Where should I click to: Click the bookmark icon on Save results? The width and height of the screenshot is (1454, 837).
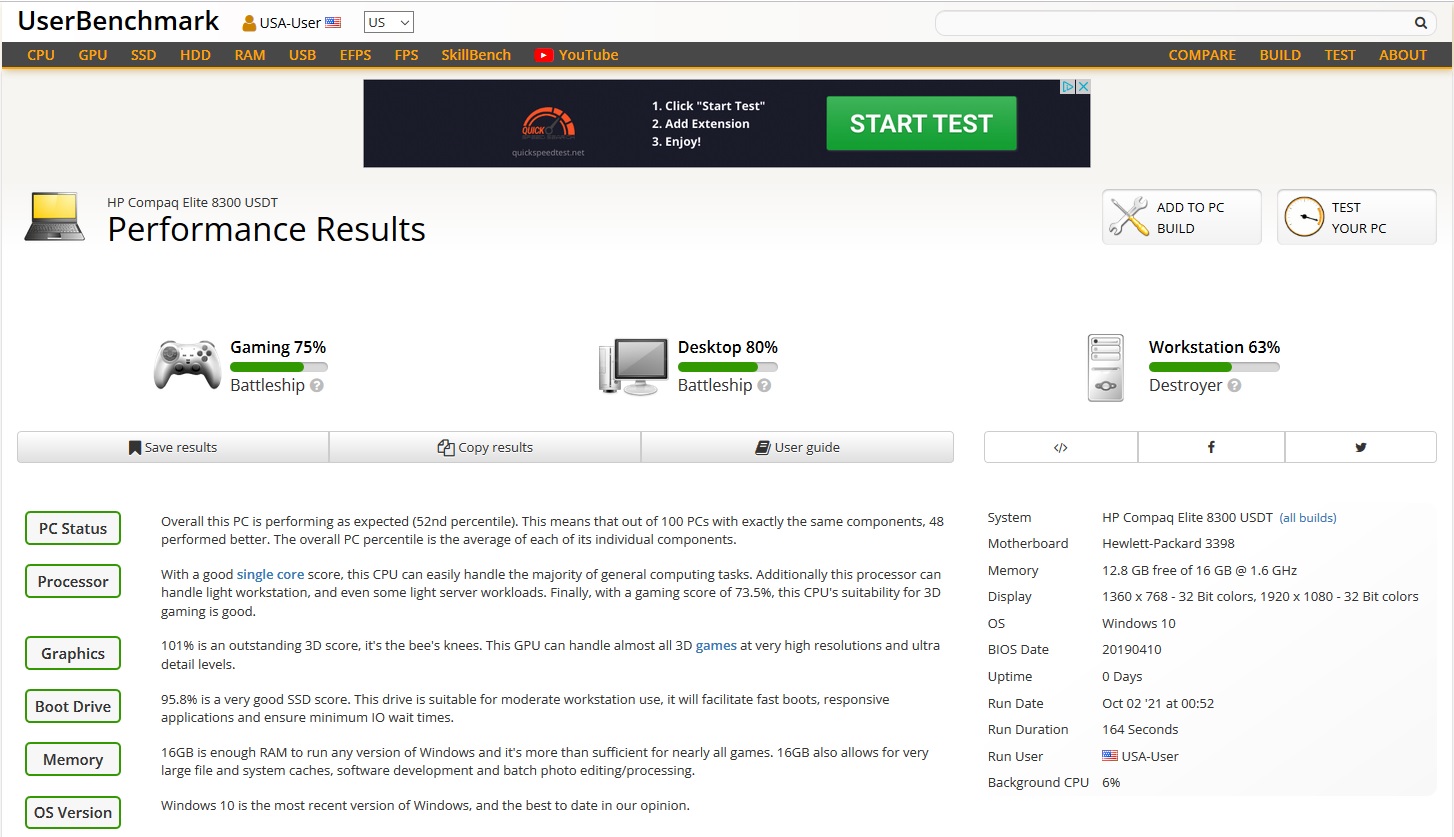135,447
